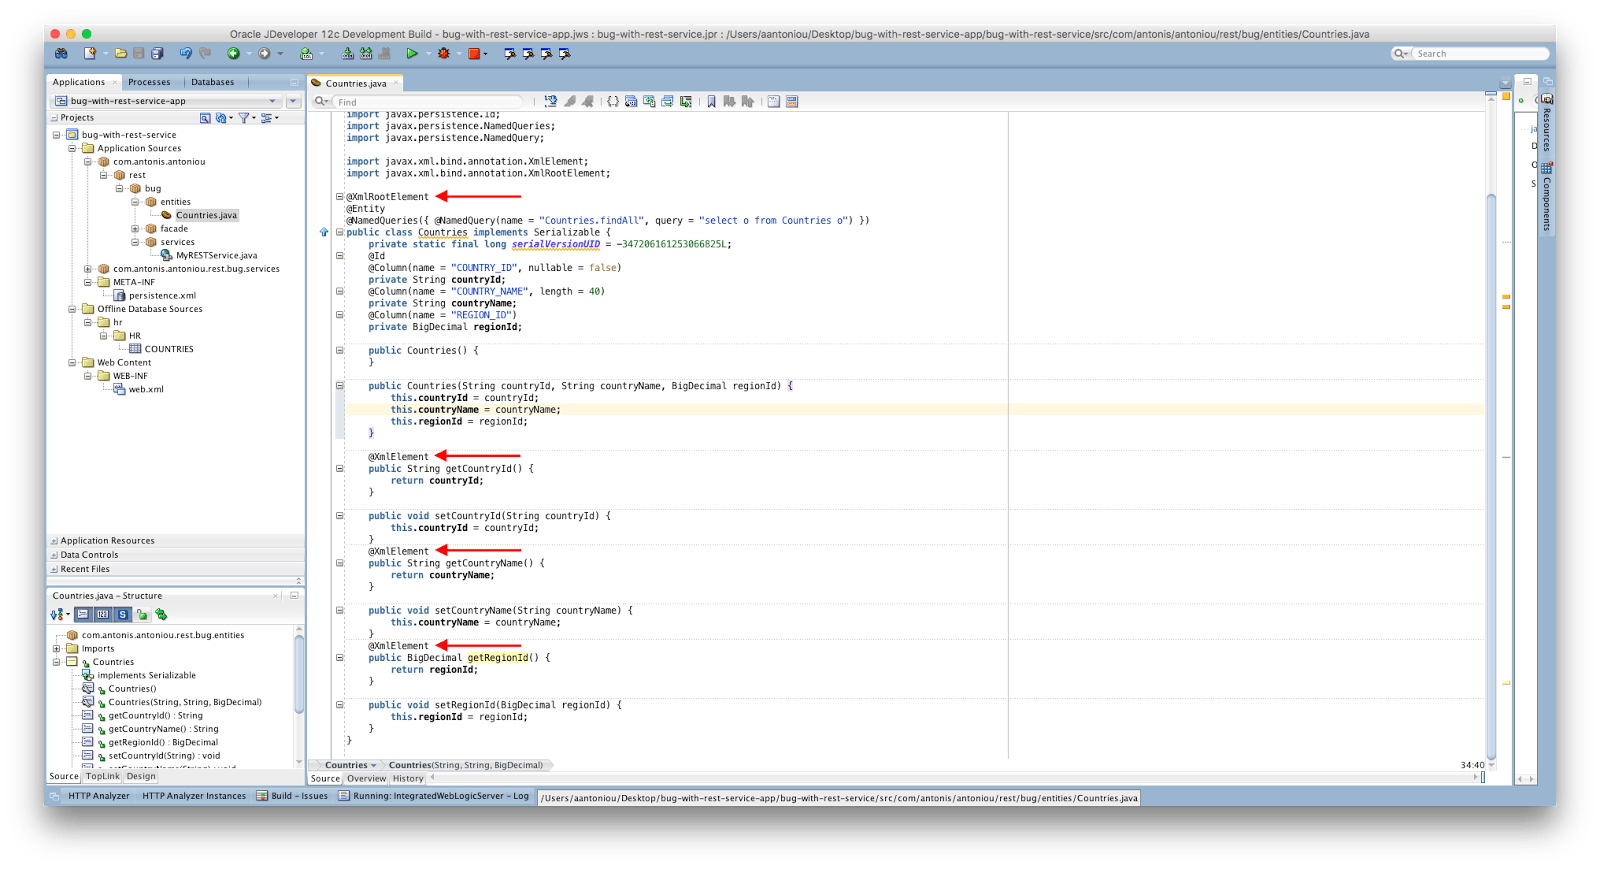Viewport: 1600px width, 869px height.
Task: Click the Find input field in the editor toolbar
Action: (x=428, y=102)
